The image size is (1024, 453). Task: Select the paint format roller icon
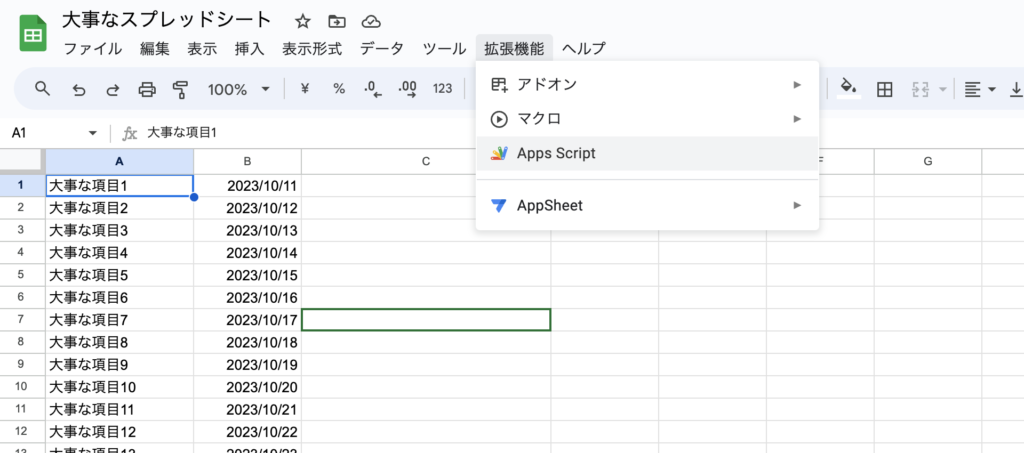pos(181,89)
